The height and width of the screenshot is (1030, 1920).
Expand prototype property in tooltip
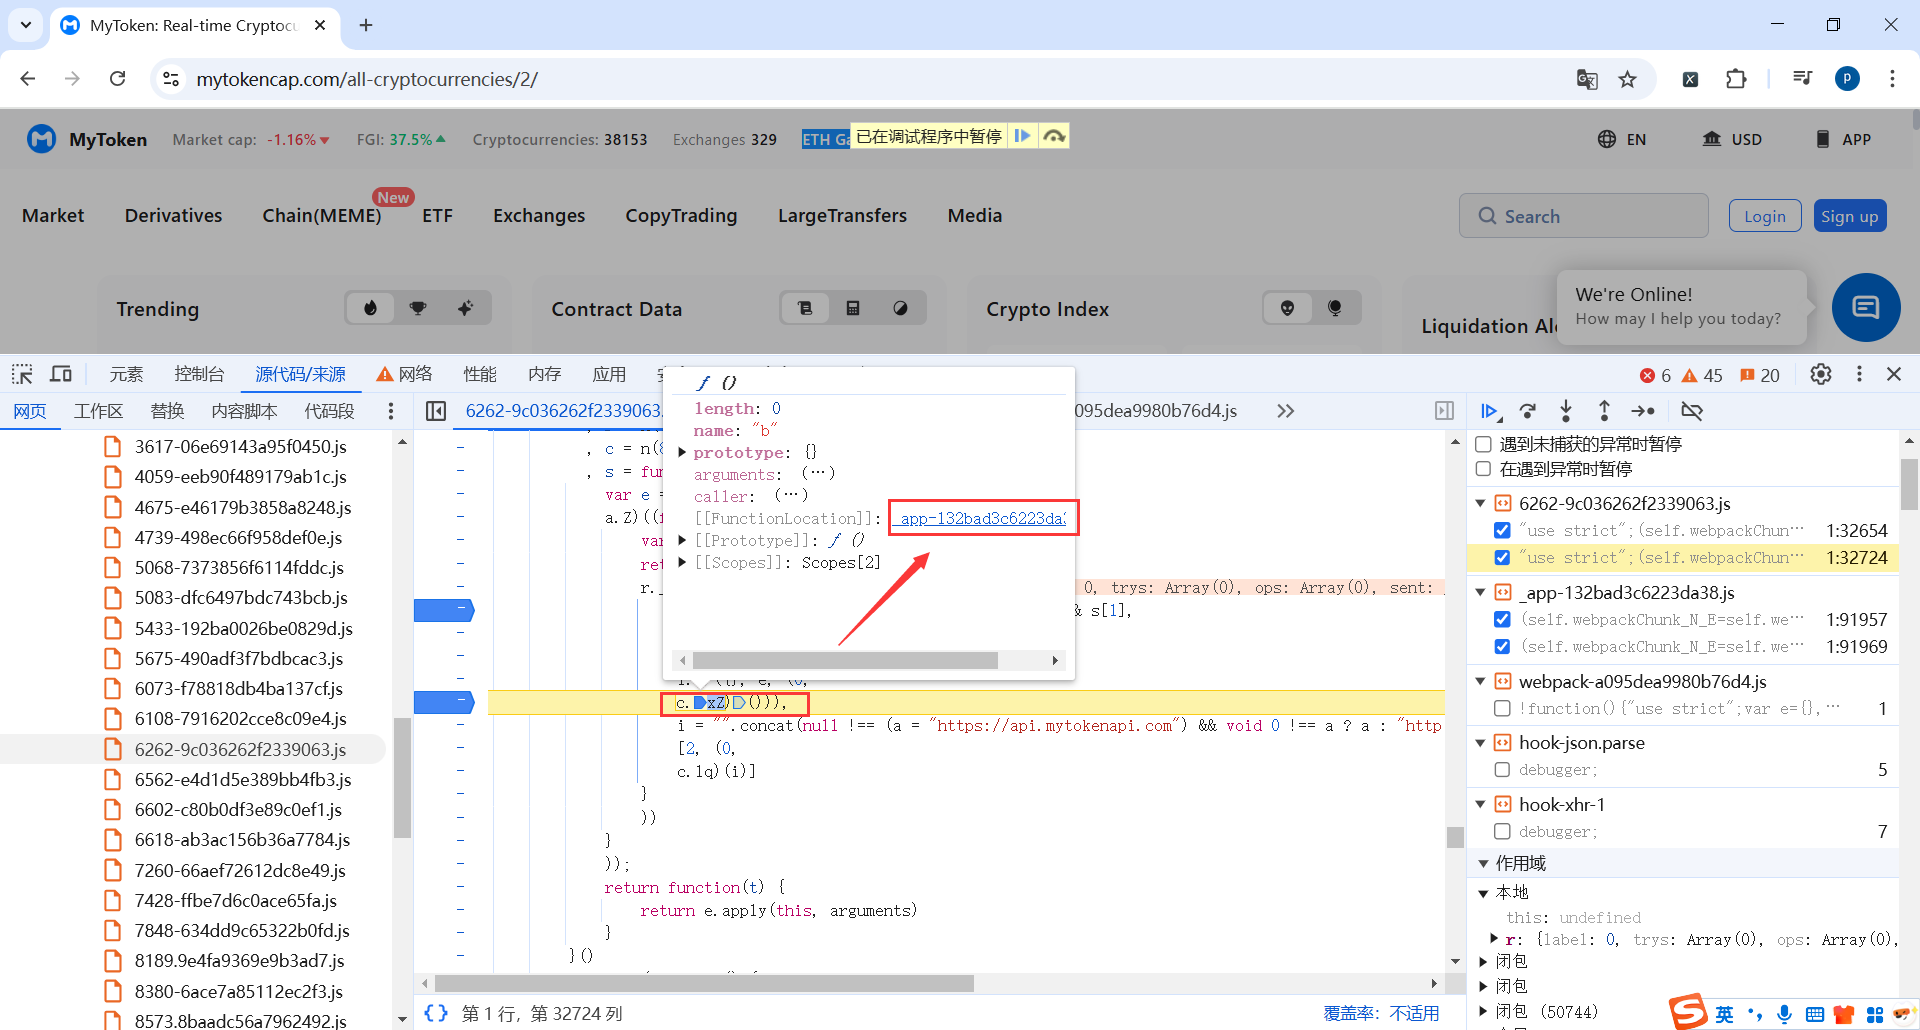click(x=682, y=453)
